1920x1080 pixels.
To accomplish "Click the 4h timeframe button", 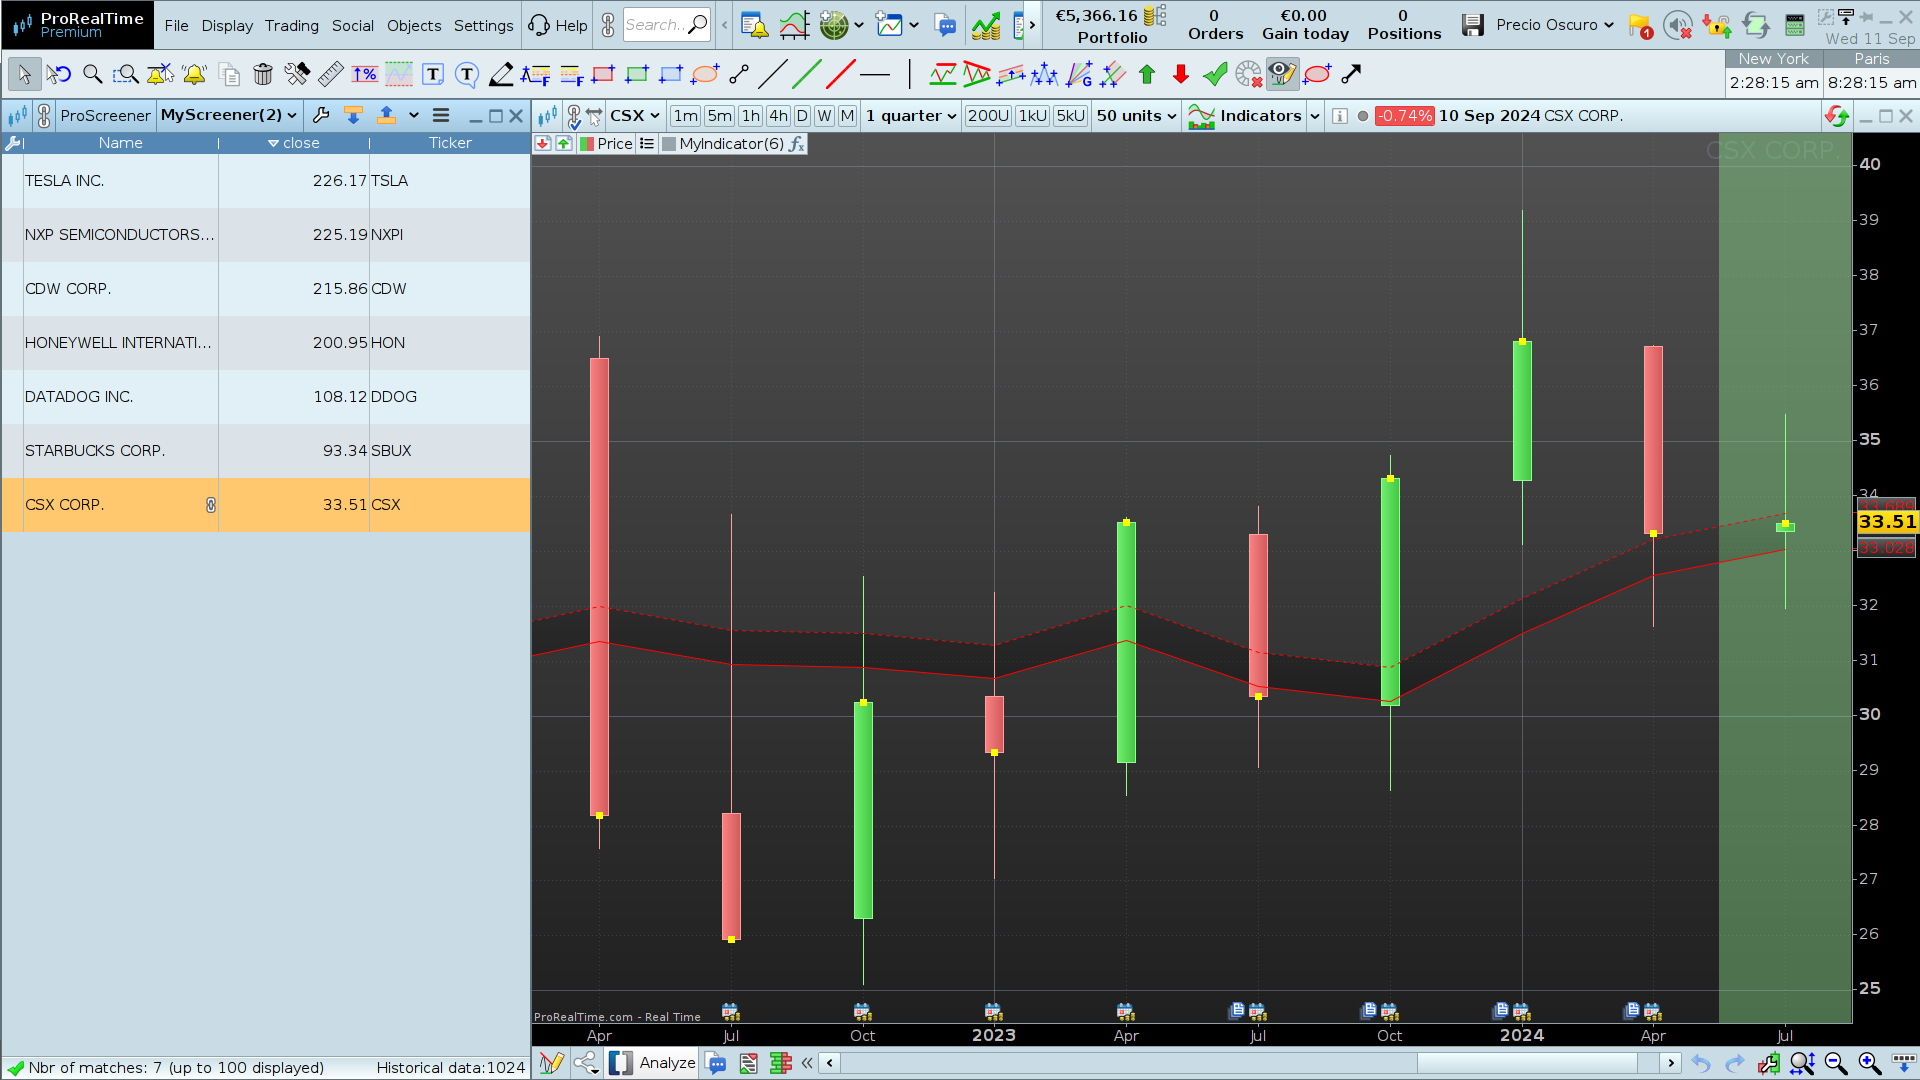I will click(778, 116).
